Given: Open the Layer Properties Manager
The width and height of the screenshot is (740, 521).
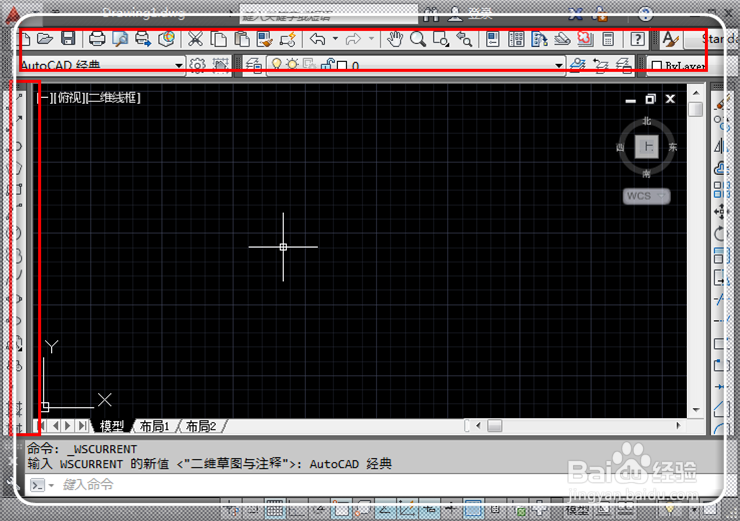Looking at the screenshot, I should tap(254, 65).
